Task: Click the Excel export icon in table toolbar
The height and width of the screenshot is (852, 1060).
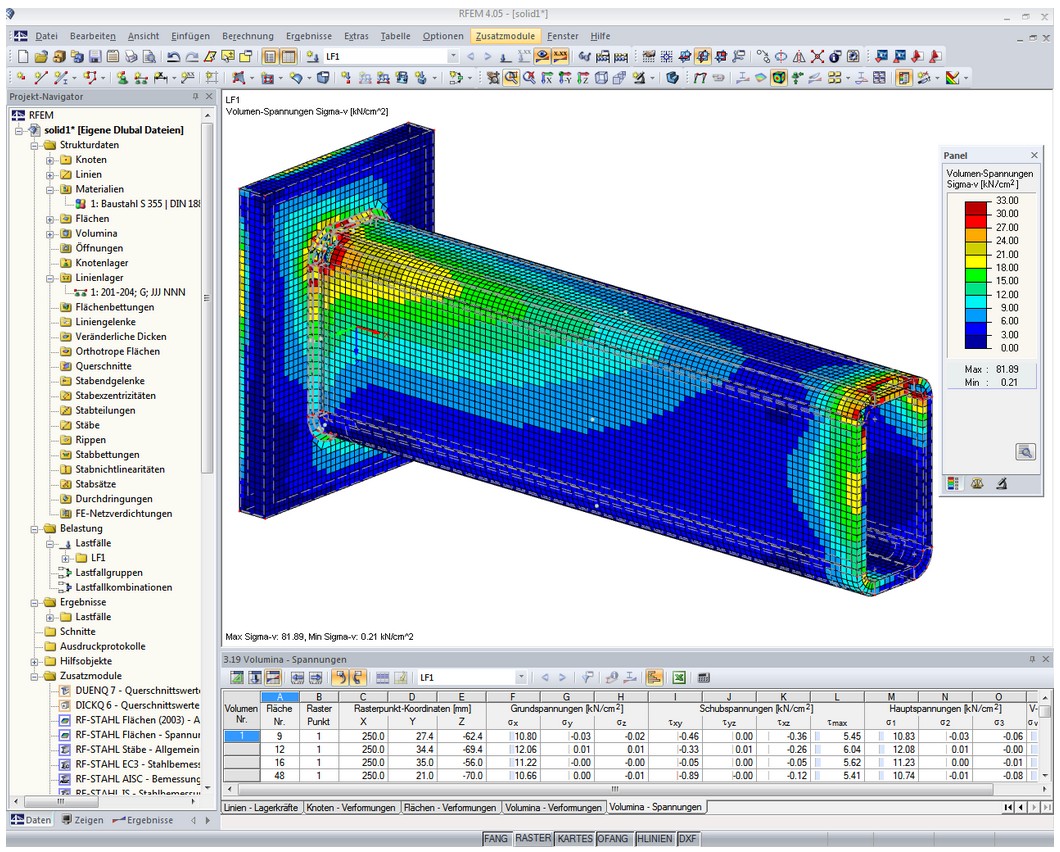Action: 679,677
